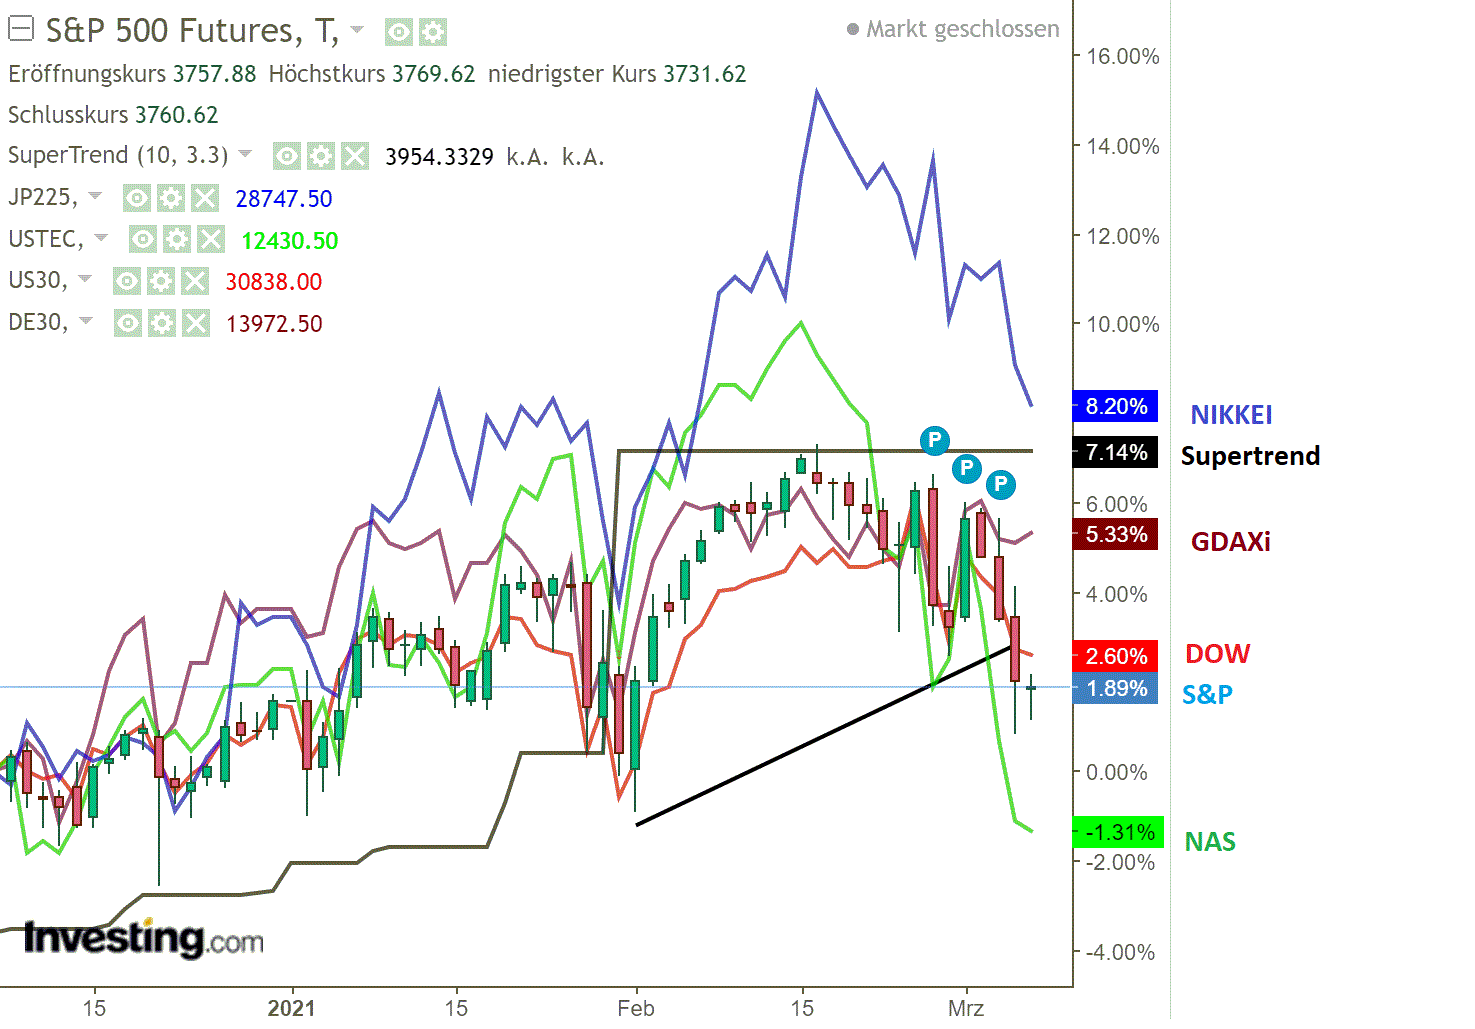Open the S&P 500 Futures title dropdown arrow
This screenshot has height=1029, width=1475.
pos(358,30)
